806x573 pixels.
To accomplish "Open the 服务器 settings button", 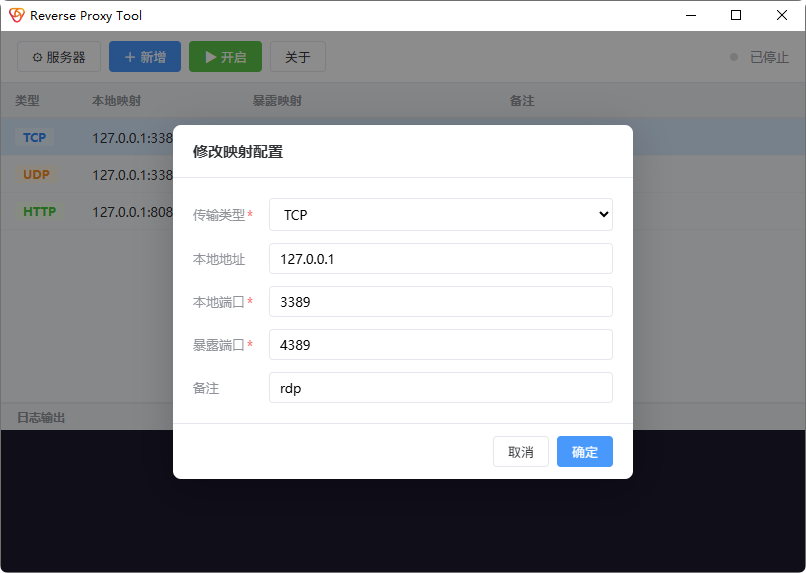I will 59,57.
